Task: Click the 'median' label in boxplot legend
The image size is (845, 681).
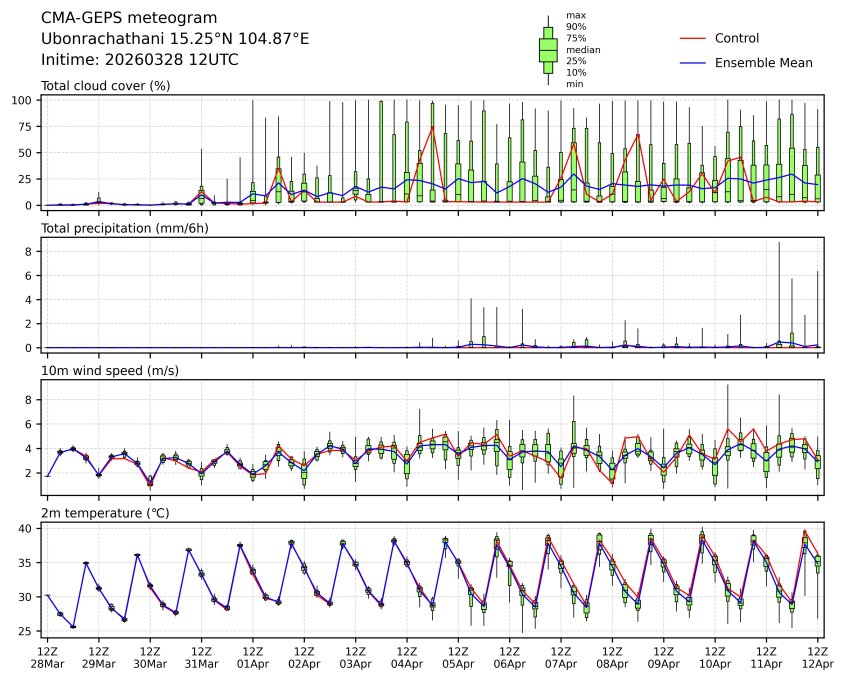Action: (x=576, y=49)
